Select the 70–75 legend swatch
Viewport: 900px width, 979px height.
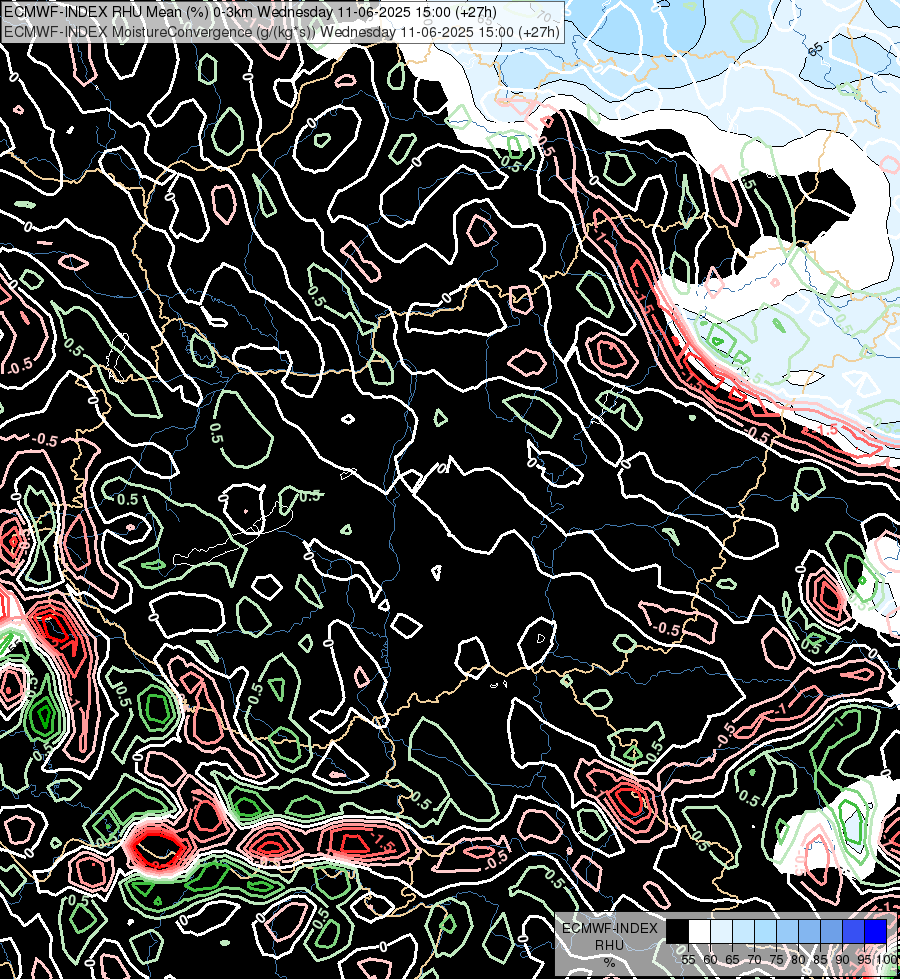(765, 931)
